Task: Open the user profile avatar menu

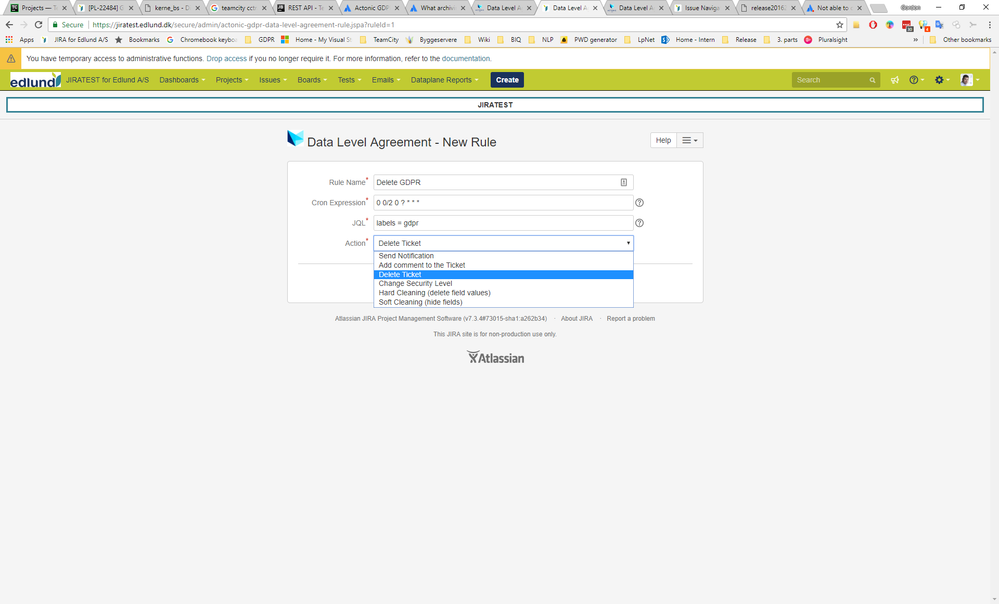Action: [x=969, y=80]
